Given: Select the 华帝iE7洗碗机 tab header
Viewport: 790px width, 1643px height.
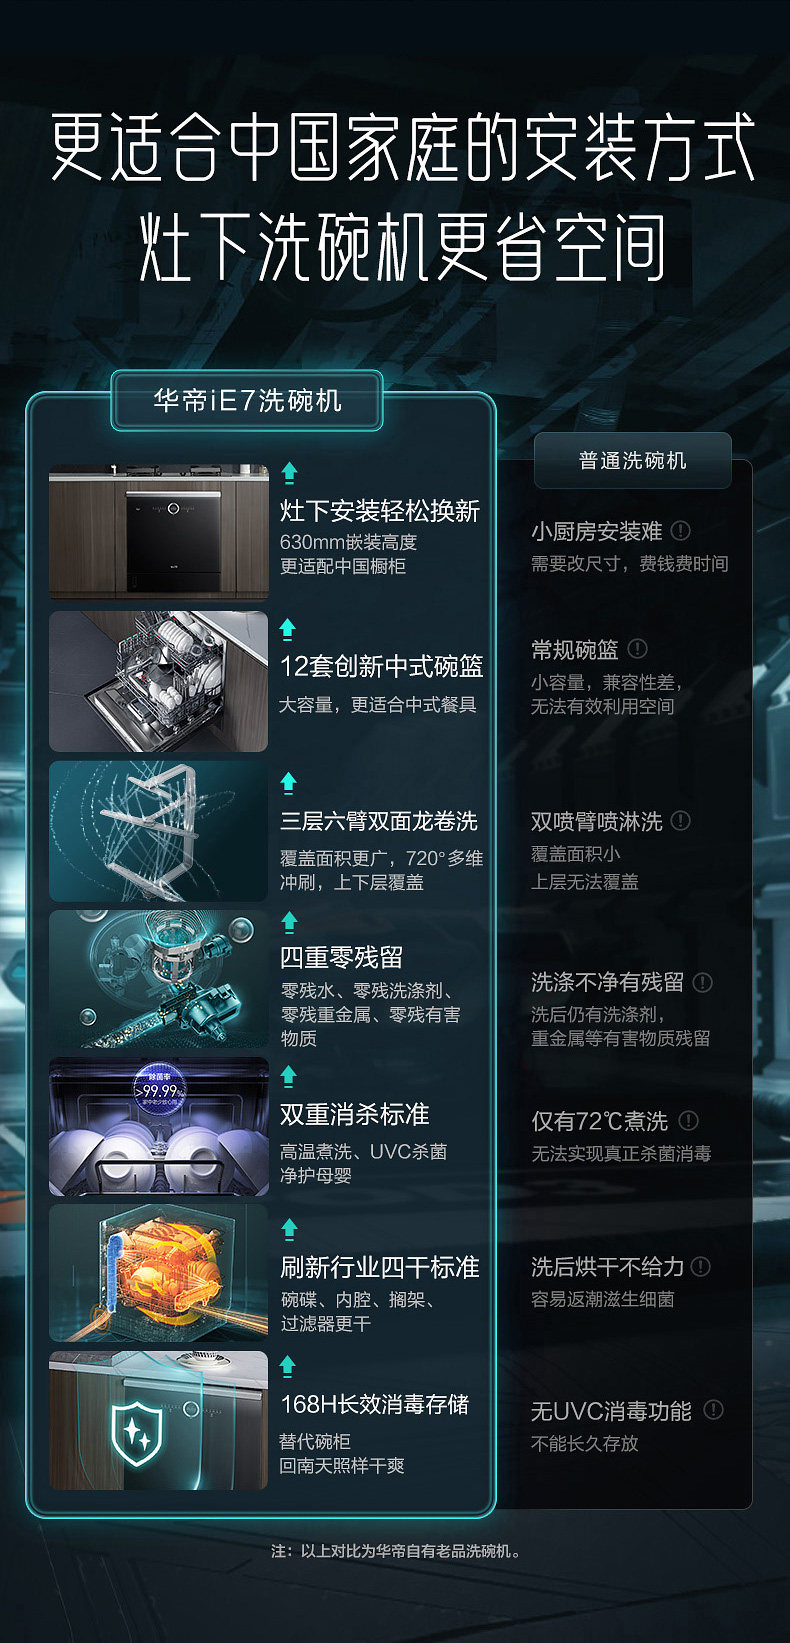Looking at the screenshot, I should [247, 401].
